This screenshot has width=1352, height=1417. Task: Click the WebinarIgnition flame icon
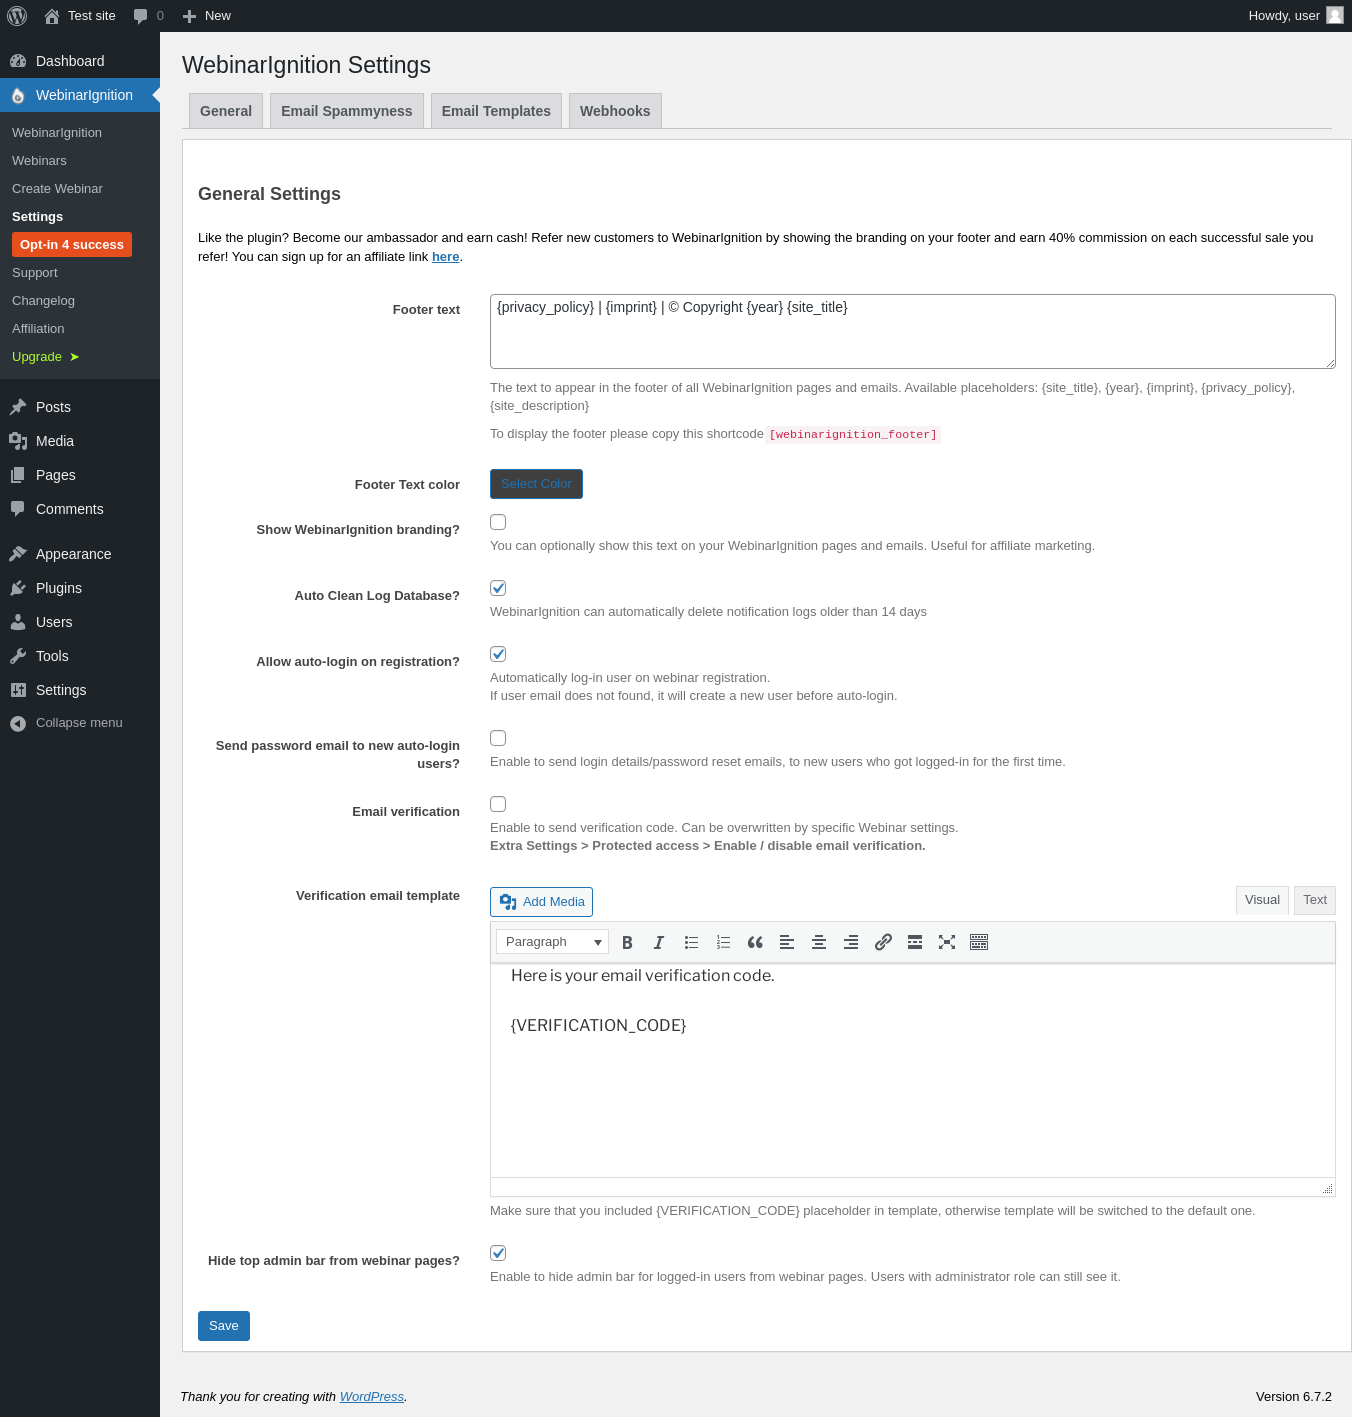(x=18, y=95)
